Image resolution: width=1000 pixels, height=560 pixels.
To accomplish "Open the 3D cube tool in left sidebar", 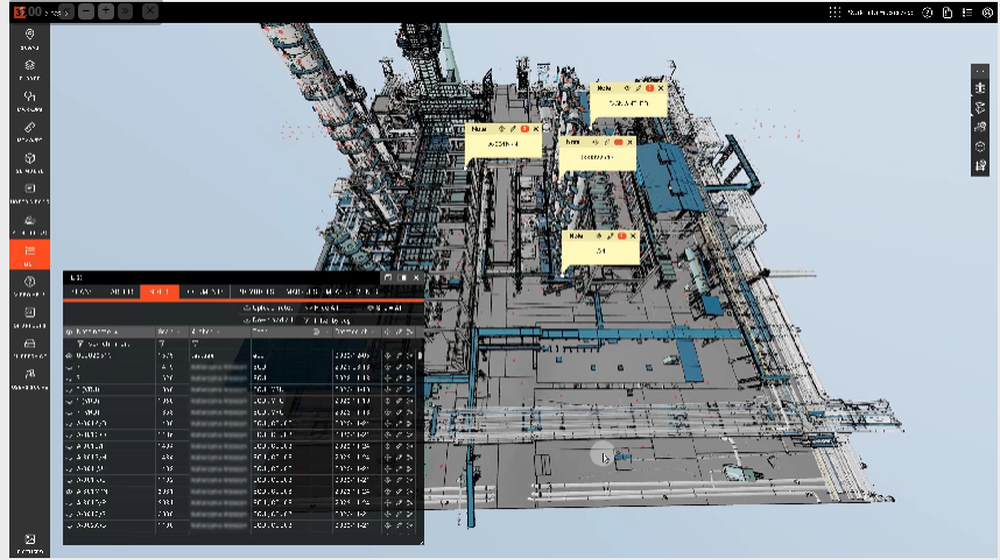I will click(x=29, y=162).
